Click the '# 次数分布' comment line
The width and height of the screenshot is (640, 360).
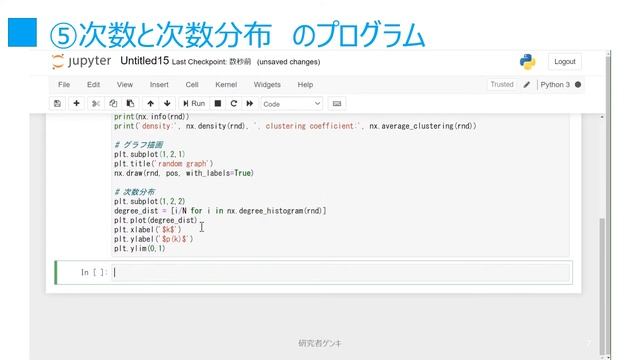(x=134, y=192)
